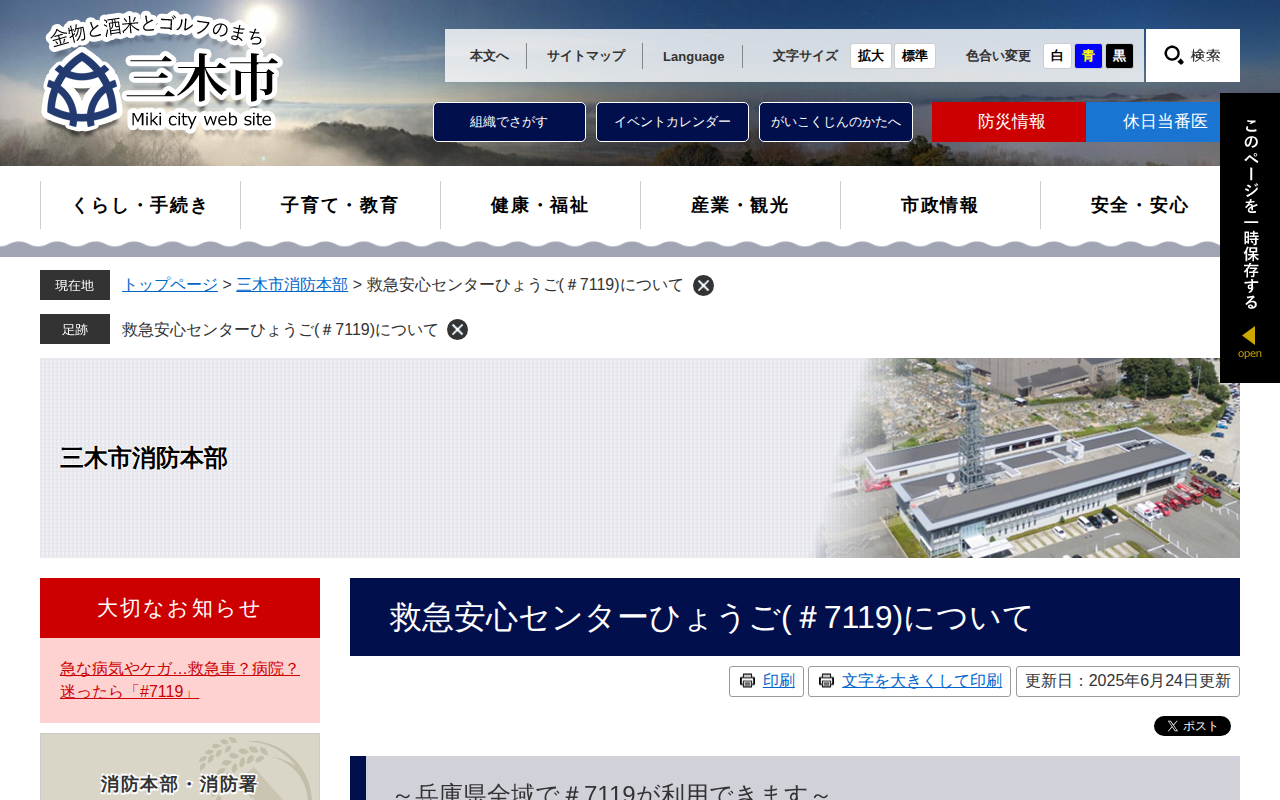Open the Language selection link
Viewport: 1280px width, 800px height.
pos(693,56)
